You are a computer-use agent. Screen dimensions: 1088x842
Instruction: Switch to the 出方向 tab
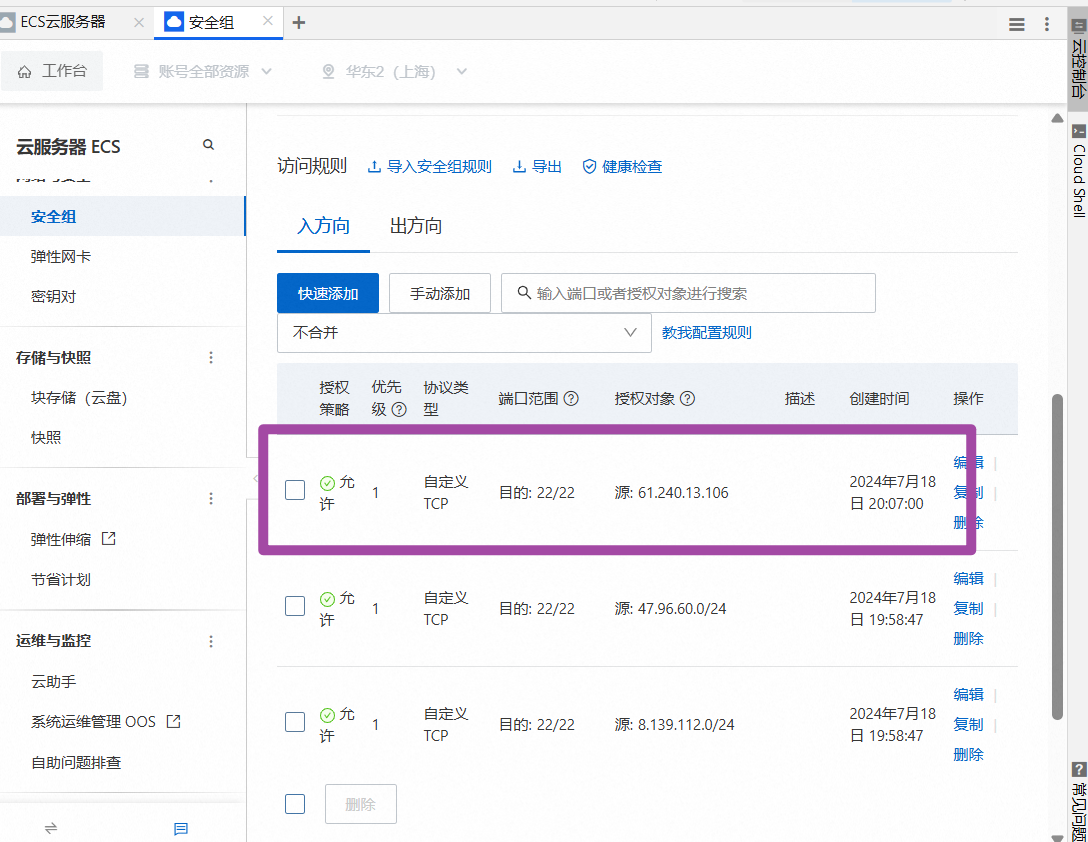[x=415, y=226]
